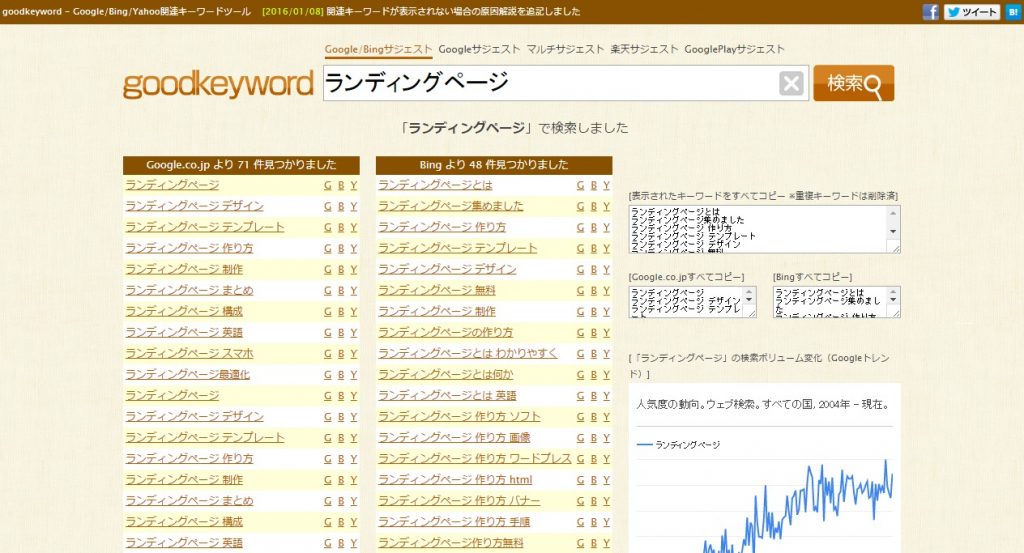Open ランディングページ集めました in the Bing list
The image size is (1024, 553).
pos(451,206)
